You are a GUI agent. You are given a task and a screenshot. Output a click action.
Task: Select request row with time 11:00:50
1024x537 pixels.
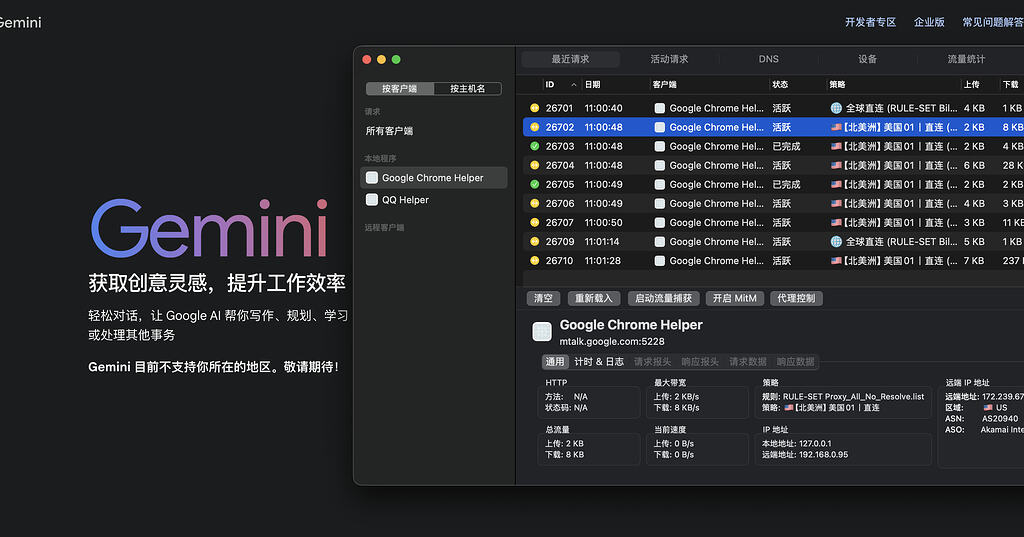(773, 222)
